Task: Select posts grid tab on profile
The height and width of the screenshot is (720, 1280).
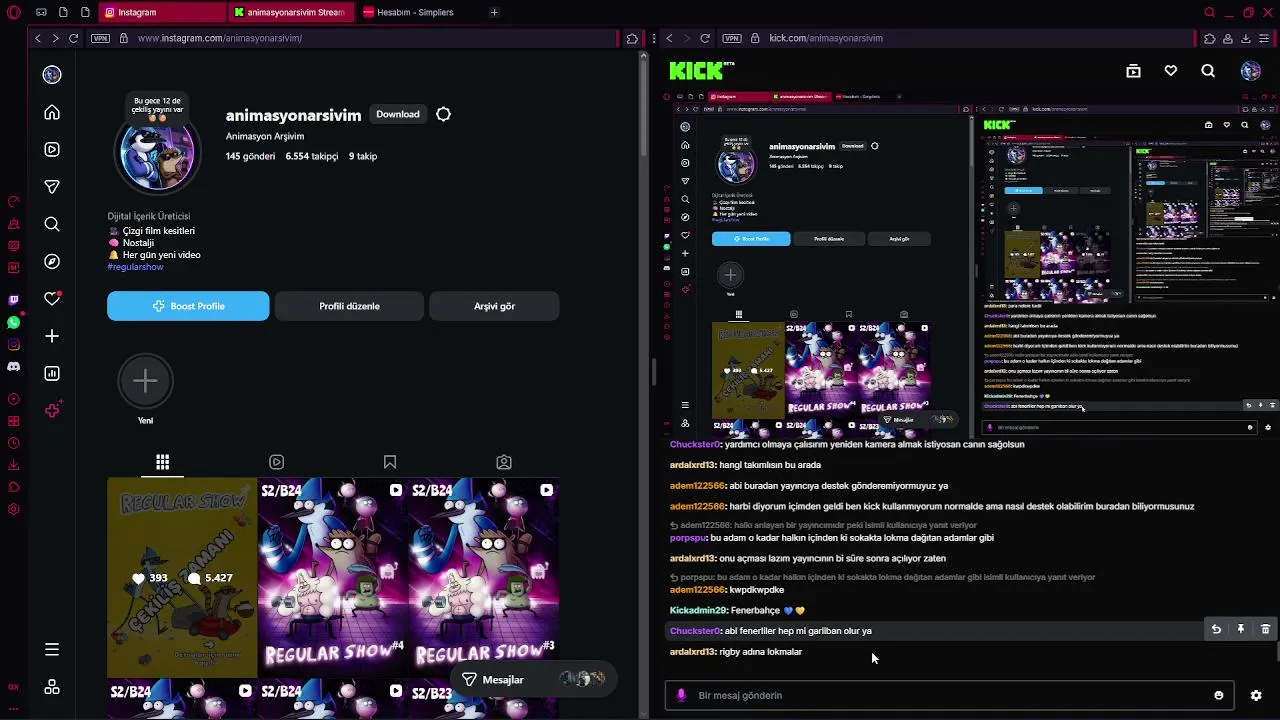Action: click(162, 462)
